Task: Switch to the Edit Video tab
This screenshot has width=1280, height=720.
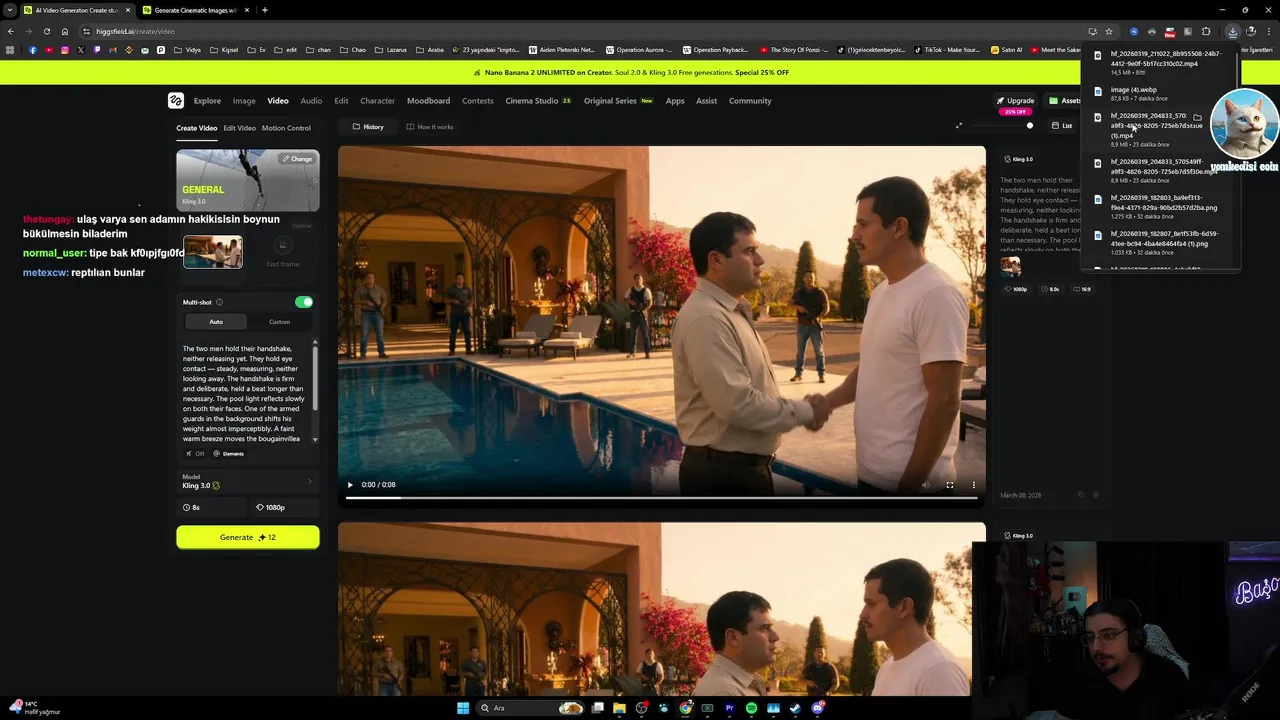Action: [239, 128]
